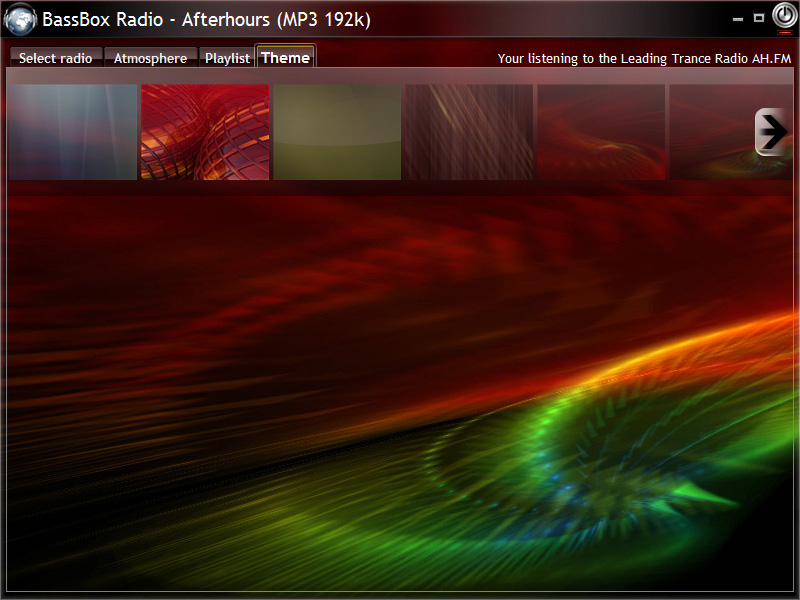The image size is (800, 600).
Task: Click the BassBox globe headphones logo
Action: tap(20, 19)
